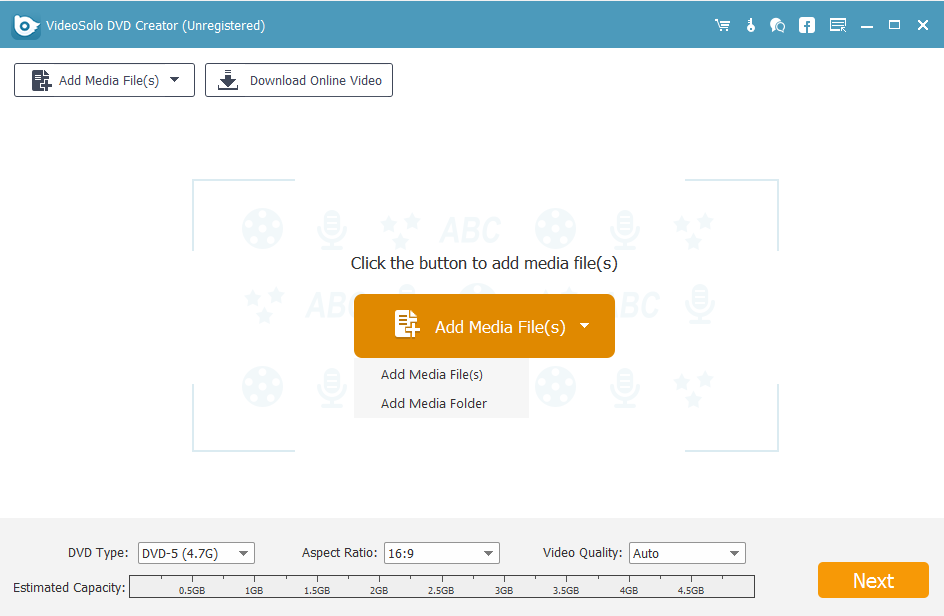
Task: Click the file-plus icon in top toolbar
Action: point(41,80)
